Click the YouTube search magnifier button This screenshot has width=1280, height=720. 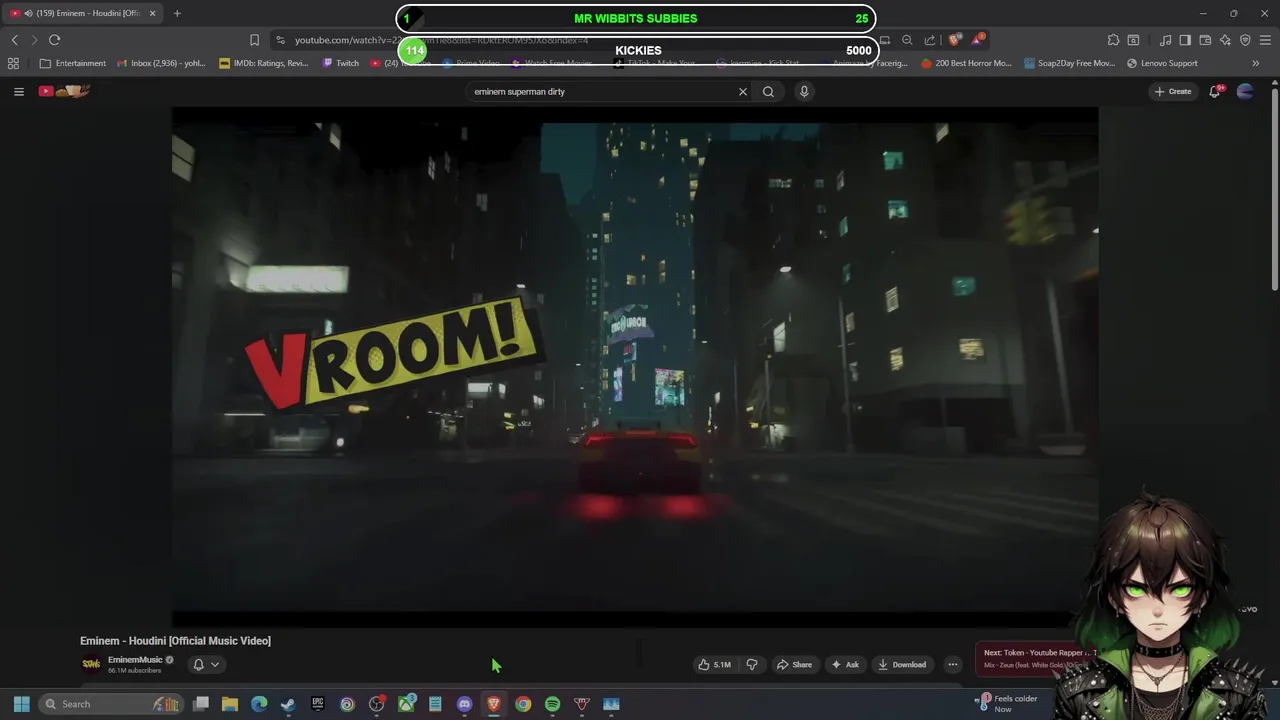(768, 91)
